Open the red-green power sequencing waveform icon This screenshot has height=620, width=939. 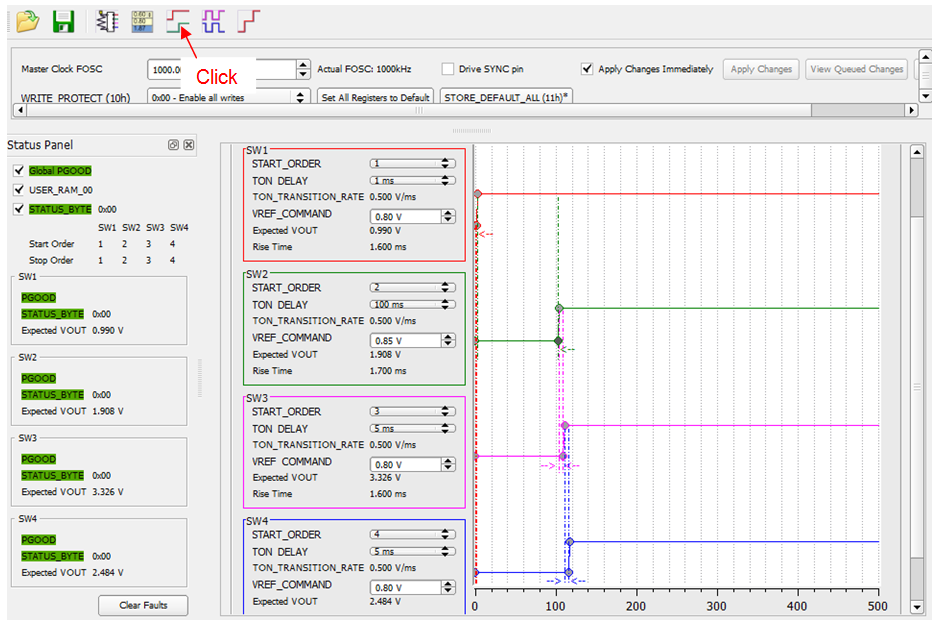[178, 21]
